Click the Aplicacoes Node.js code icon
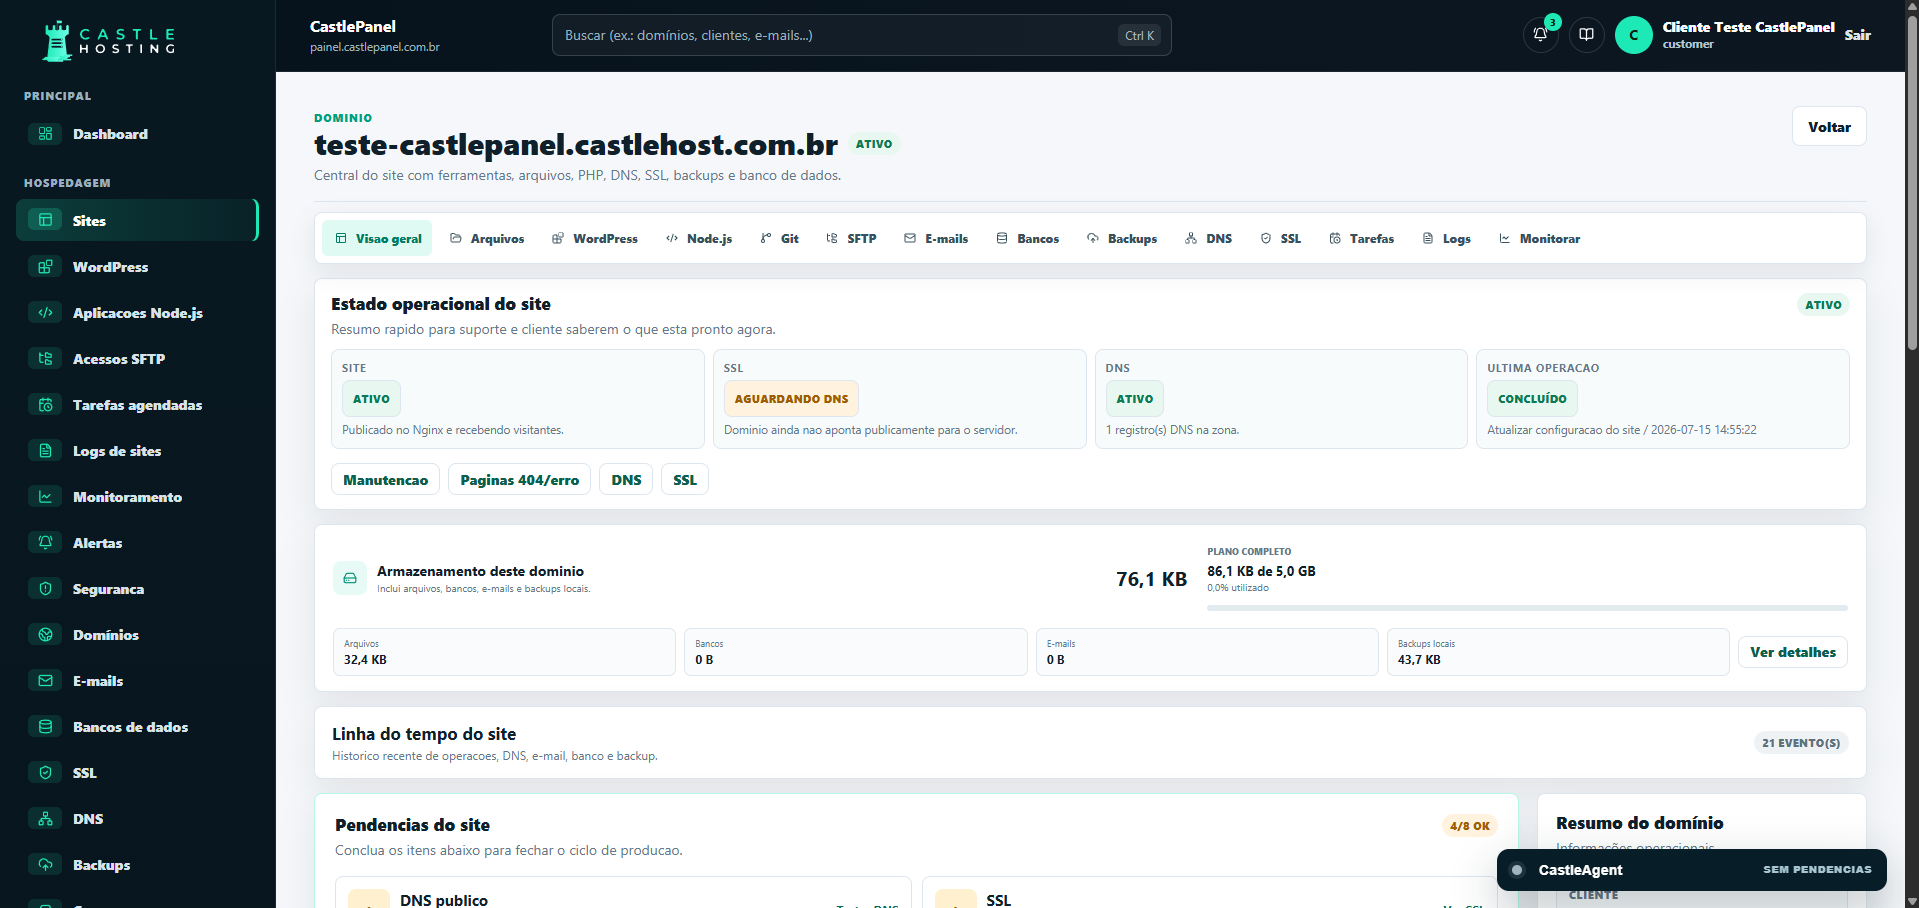This screenshot has width=1919, height=908. pos(45,313)
